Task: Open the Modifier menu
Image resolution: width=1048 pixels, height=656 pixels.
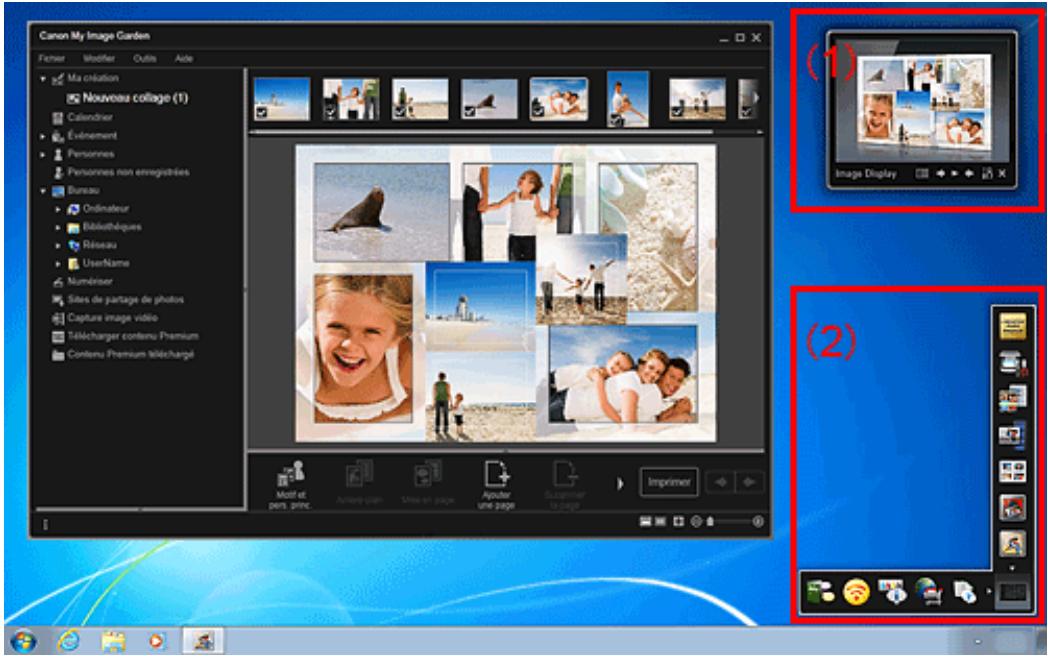Action: point(99,59)
